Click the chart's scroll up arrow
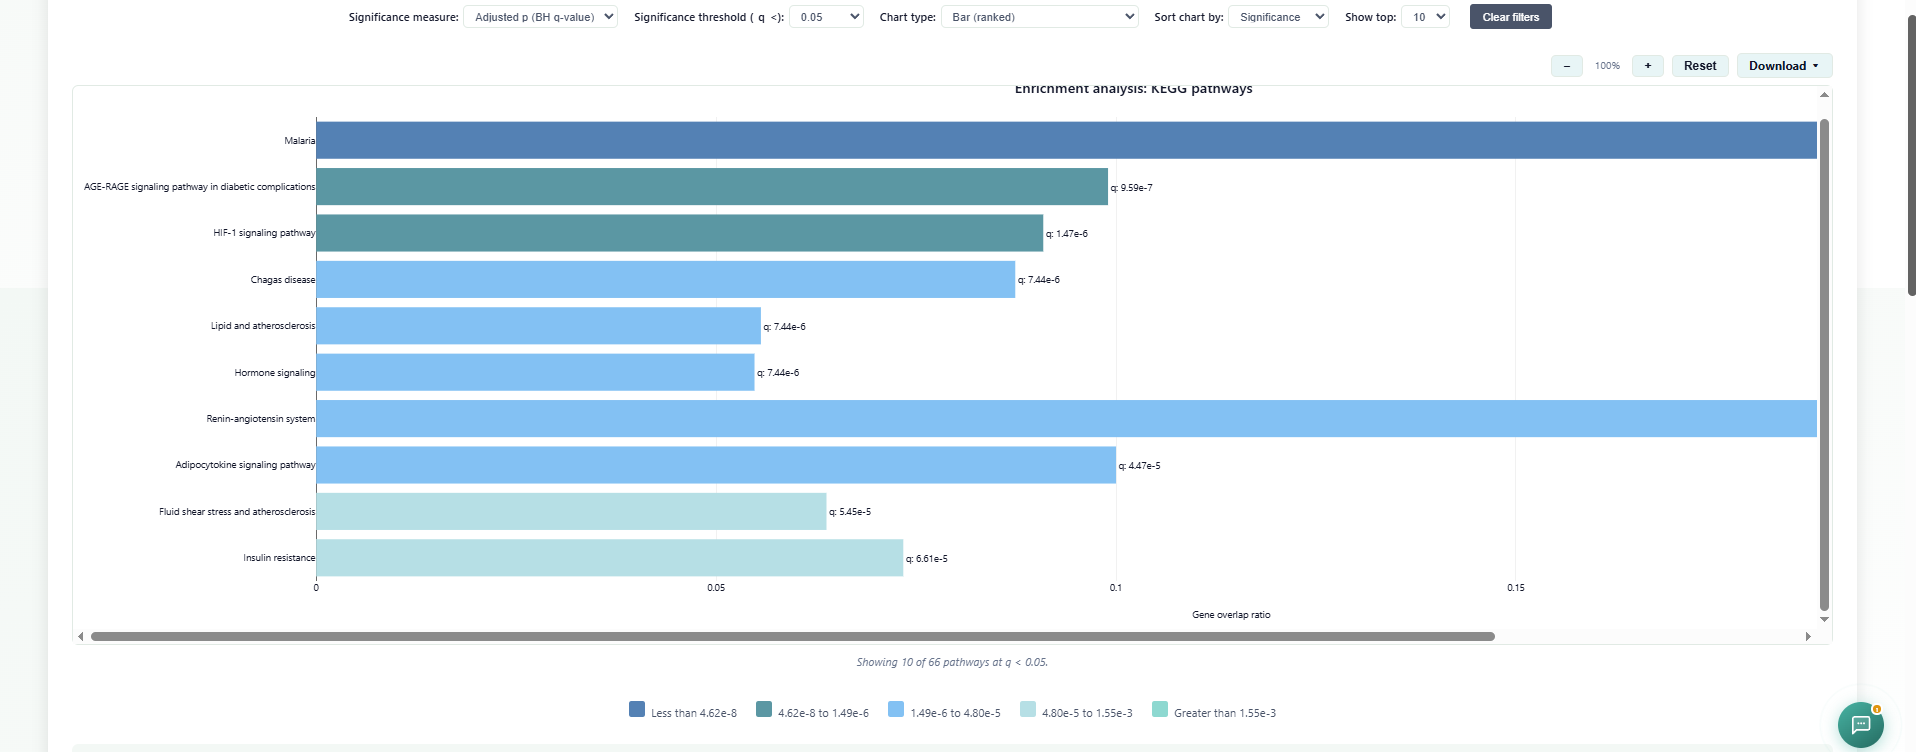The image size is (1916, 752). coord(1824,95)
